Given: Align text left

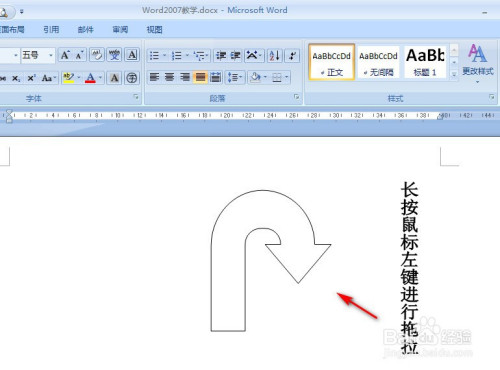Looking at the screenshot, I should click(154, 78).
